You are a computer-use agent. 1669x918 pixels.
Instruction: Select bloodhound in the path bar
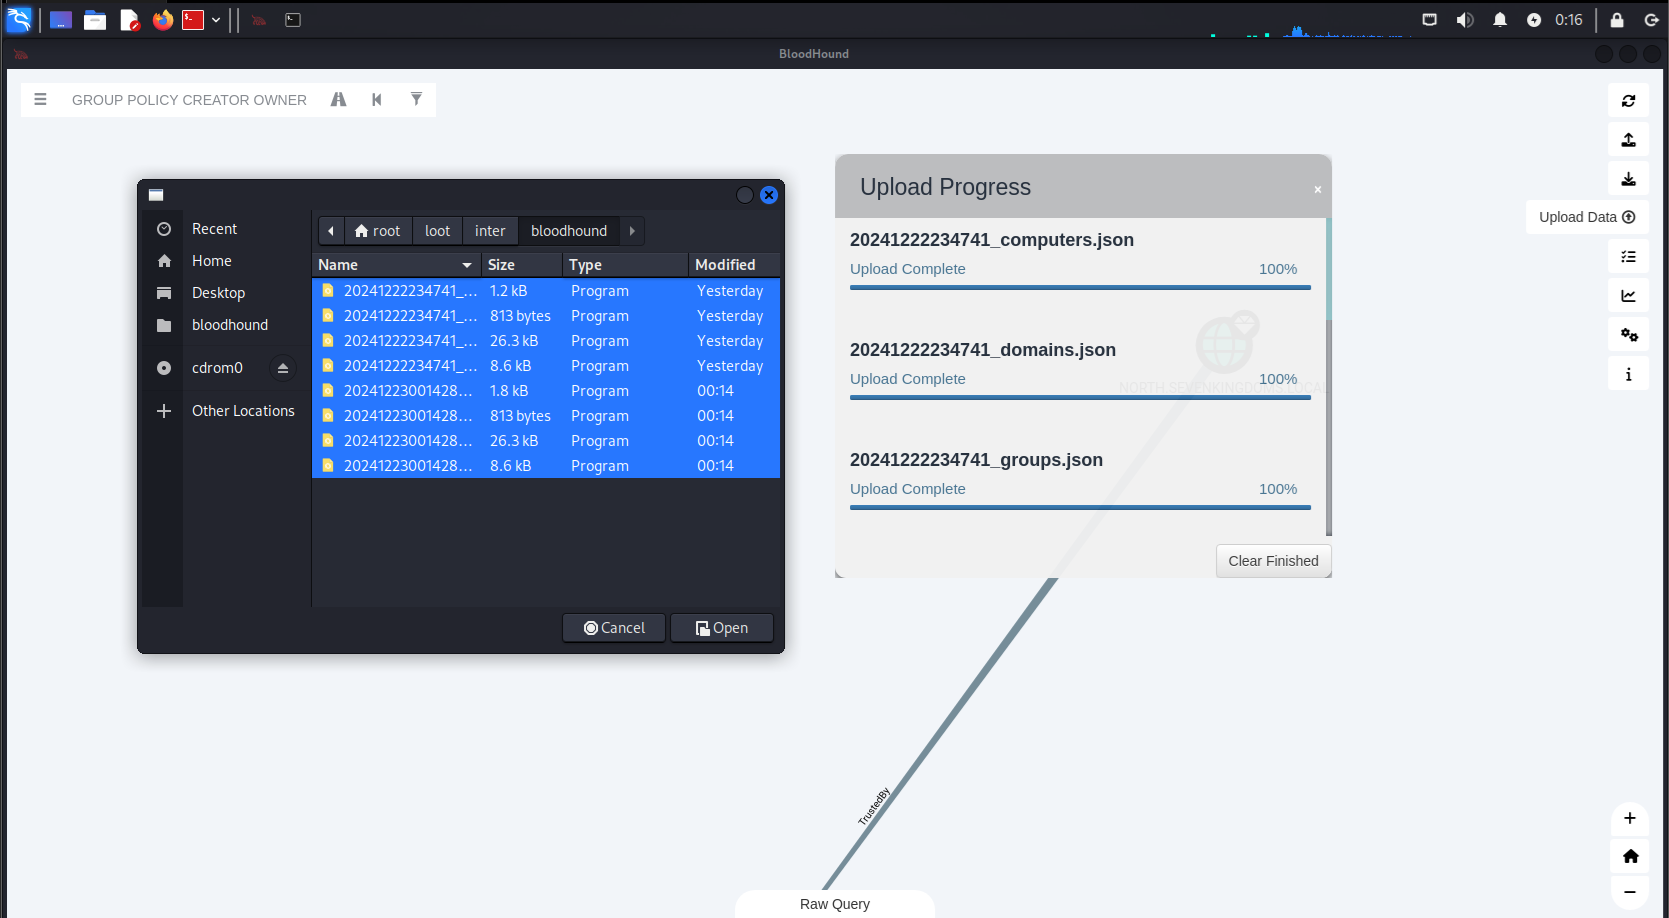click(569, 231)
